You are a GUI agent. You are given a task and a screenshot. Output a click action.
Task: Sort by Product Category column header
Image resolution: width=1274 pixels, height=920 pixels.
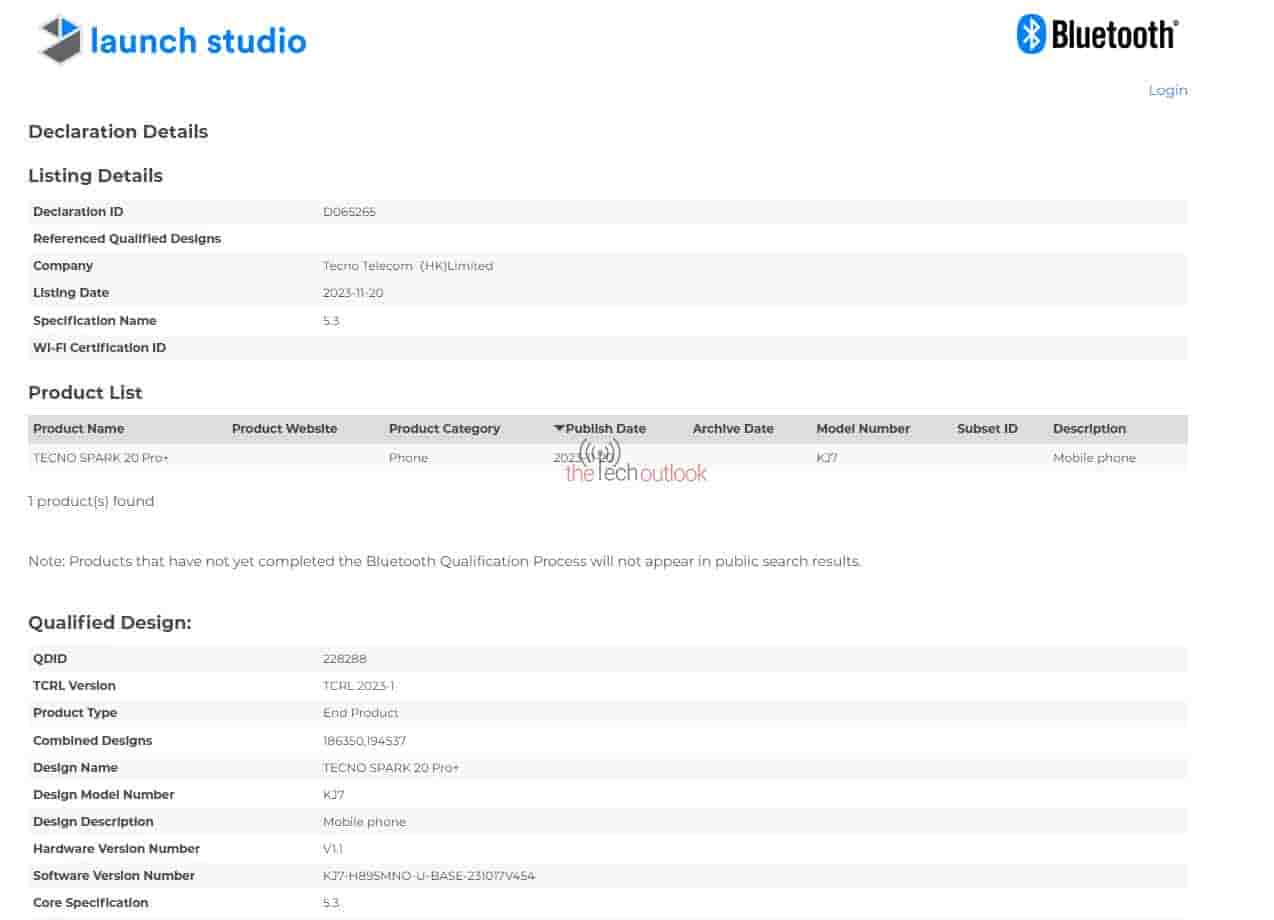pyautogui.click(x=444, y=429)
